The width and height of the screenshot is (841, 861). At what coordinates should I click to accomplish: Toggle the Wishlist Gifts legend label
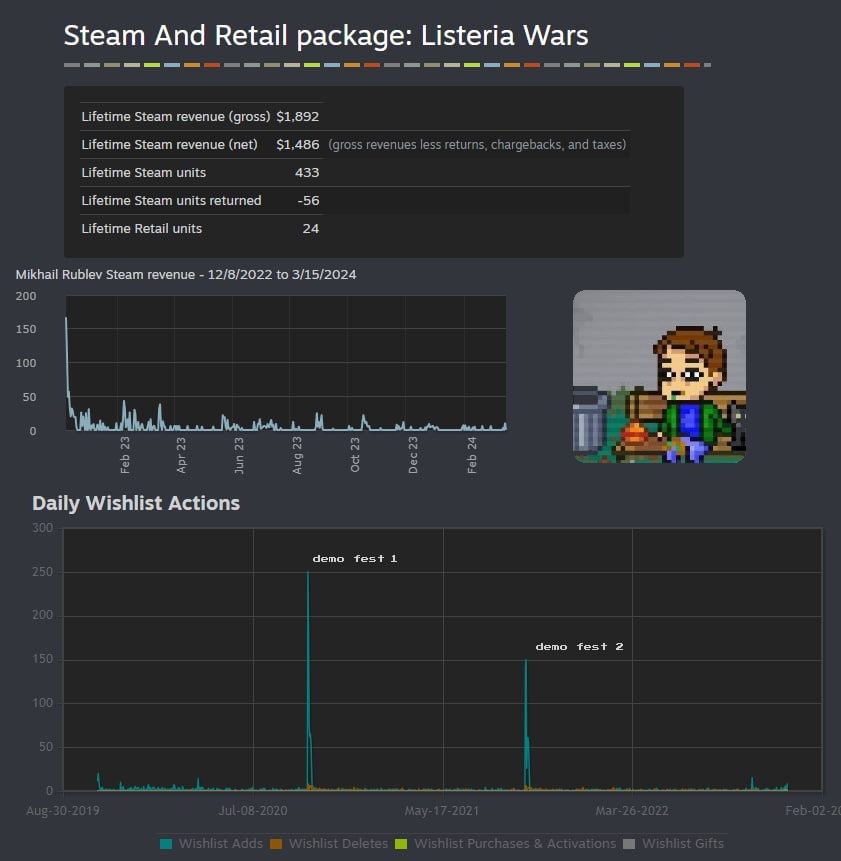(683, 843)
